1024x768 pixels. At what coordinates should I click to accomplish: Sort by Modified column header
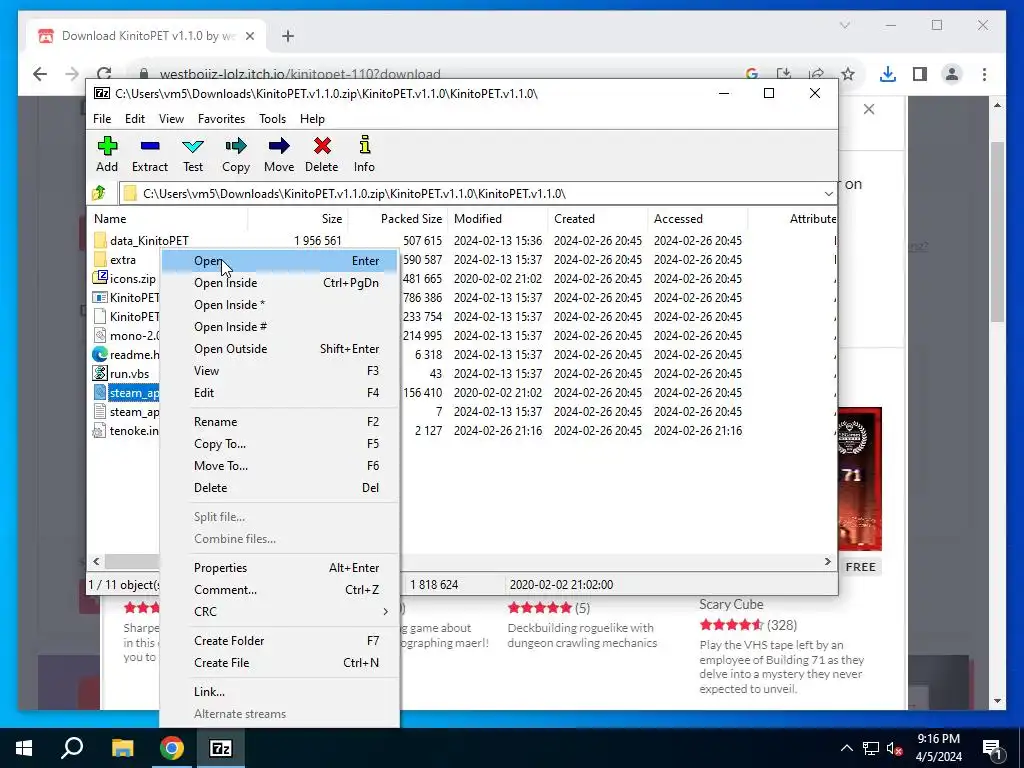[x=498, y=219]
